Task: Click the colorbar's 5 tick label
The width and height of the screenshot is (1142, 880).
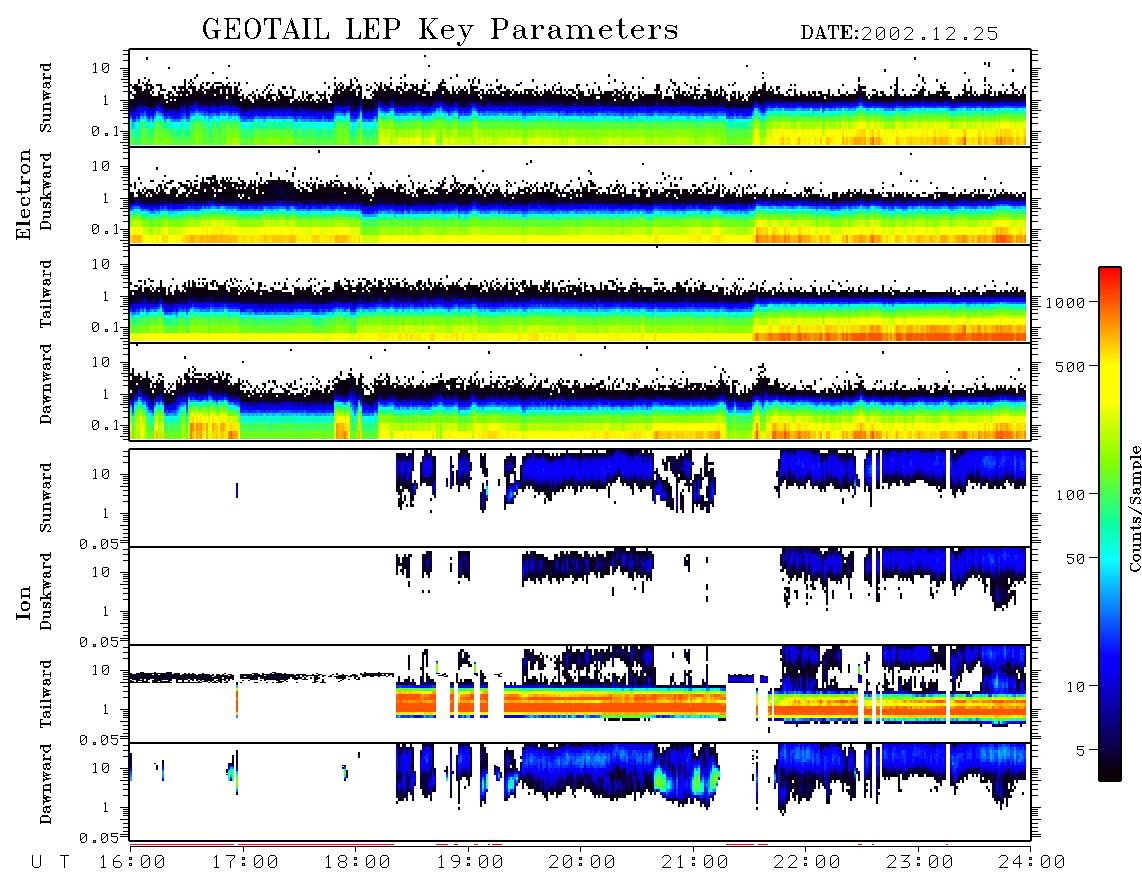Action: (x=1081, y=751)
